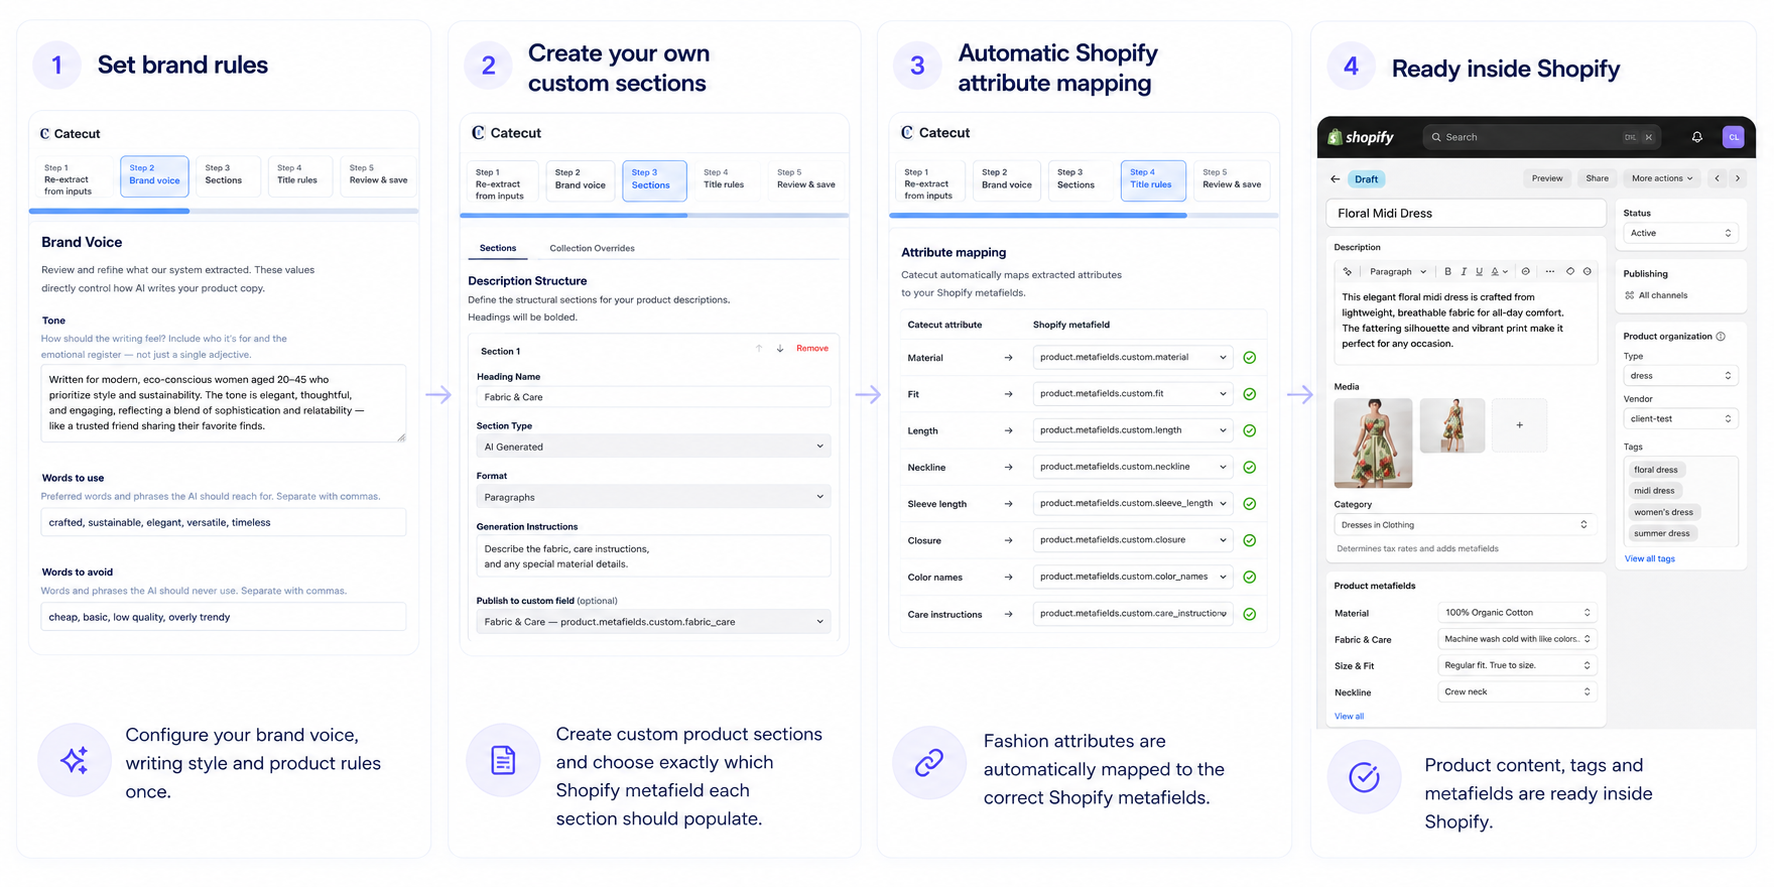Click the green check for the Material row
Image resolution: width=1774 pixels, height=887 pixels.
(1249, 357)
